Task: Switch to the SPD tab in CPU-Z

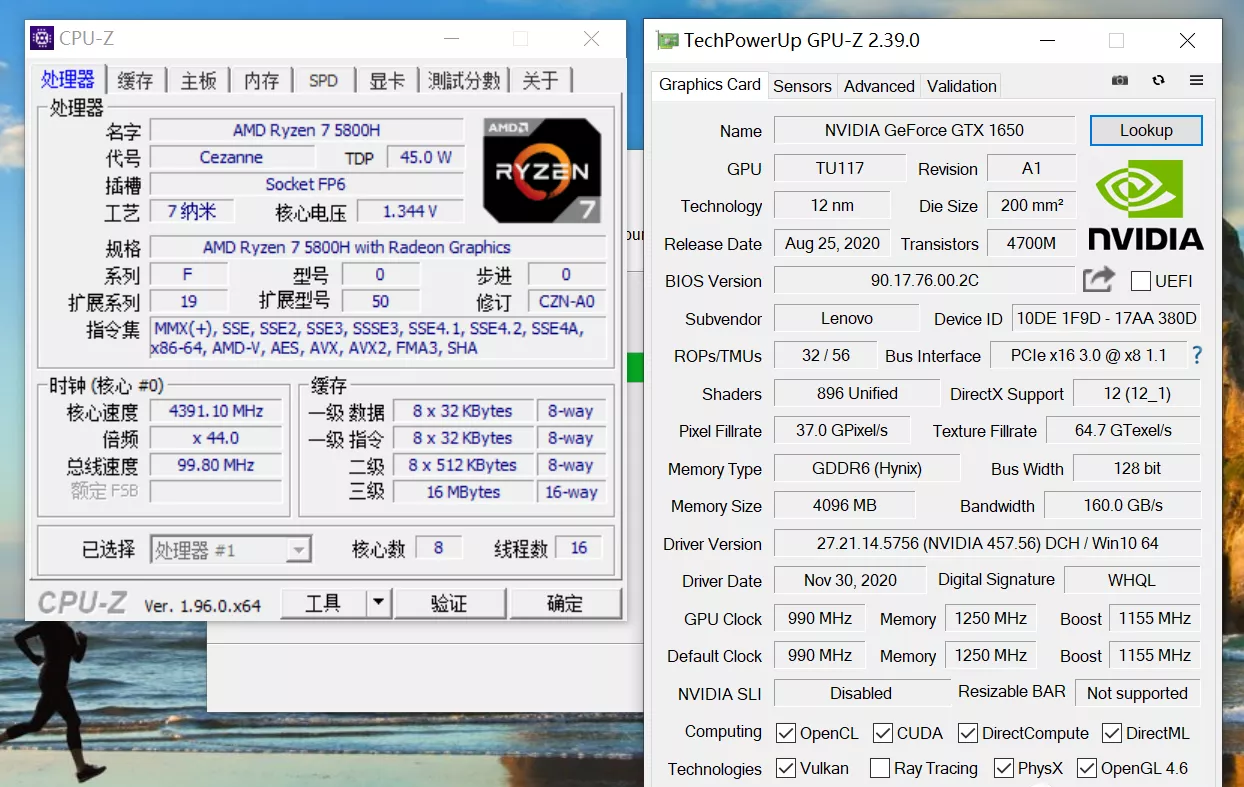Action: 323,81
